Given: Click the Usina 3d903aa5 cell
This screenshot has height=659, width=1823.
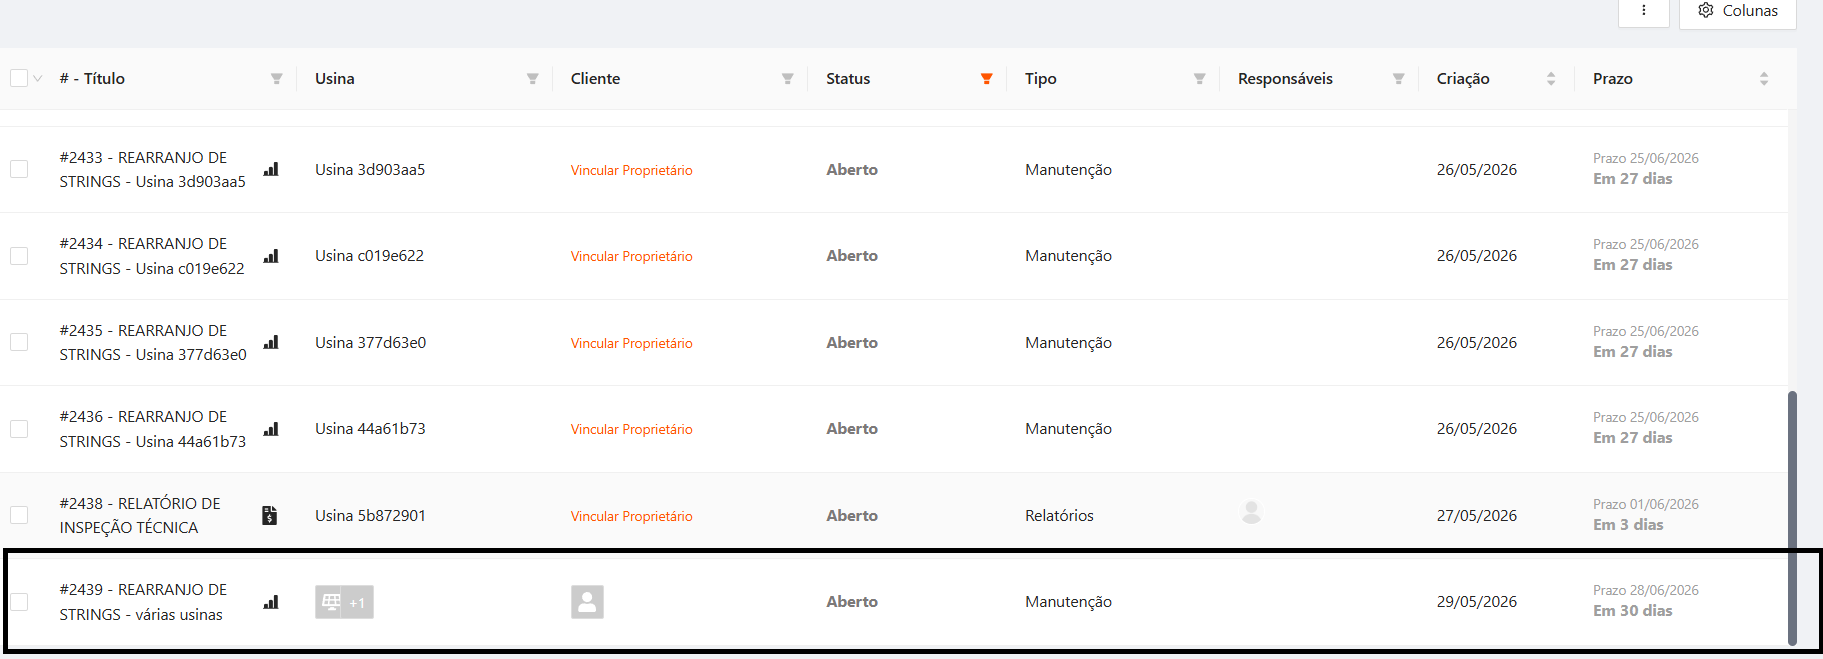Looking at the screenshot, I should (370, 170).
